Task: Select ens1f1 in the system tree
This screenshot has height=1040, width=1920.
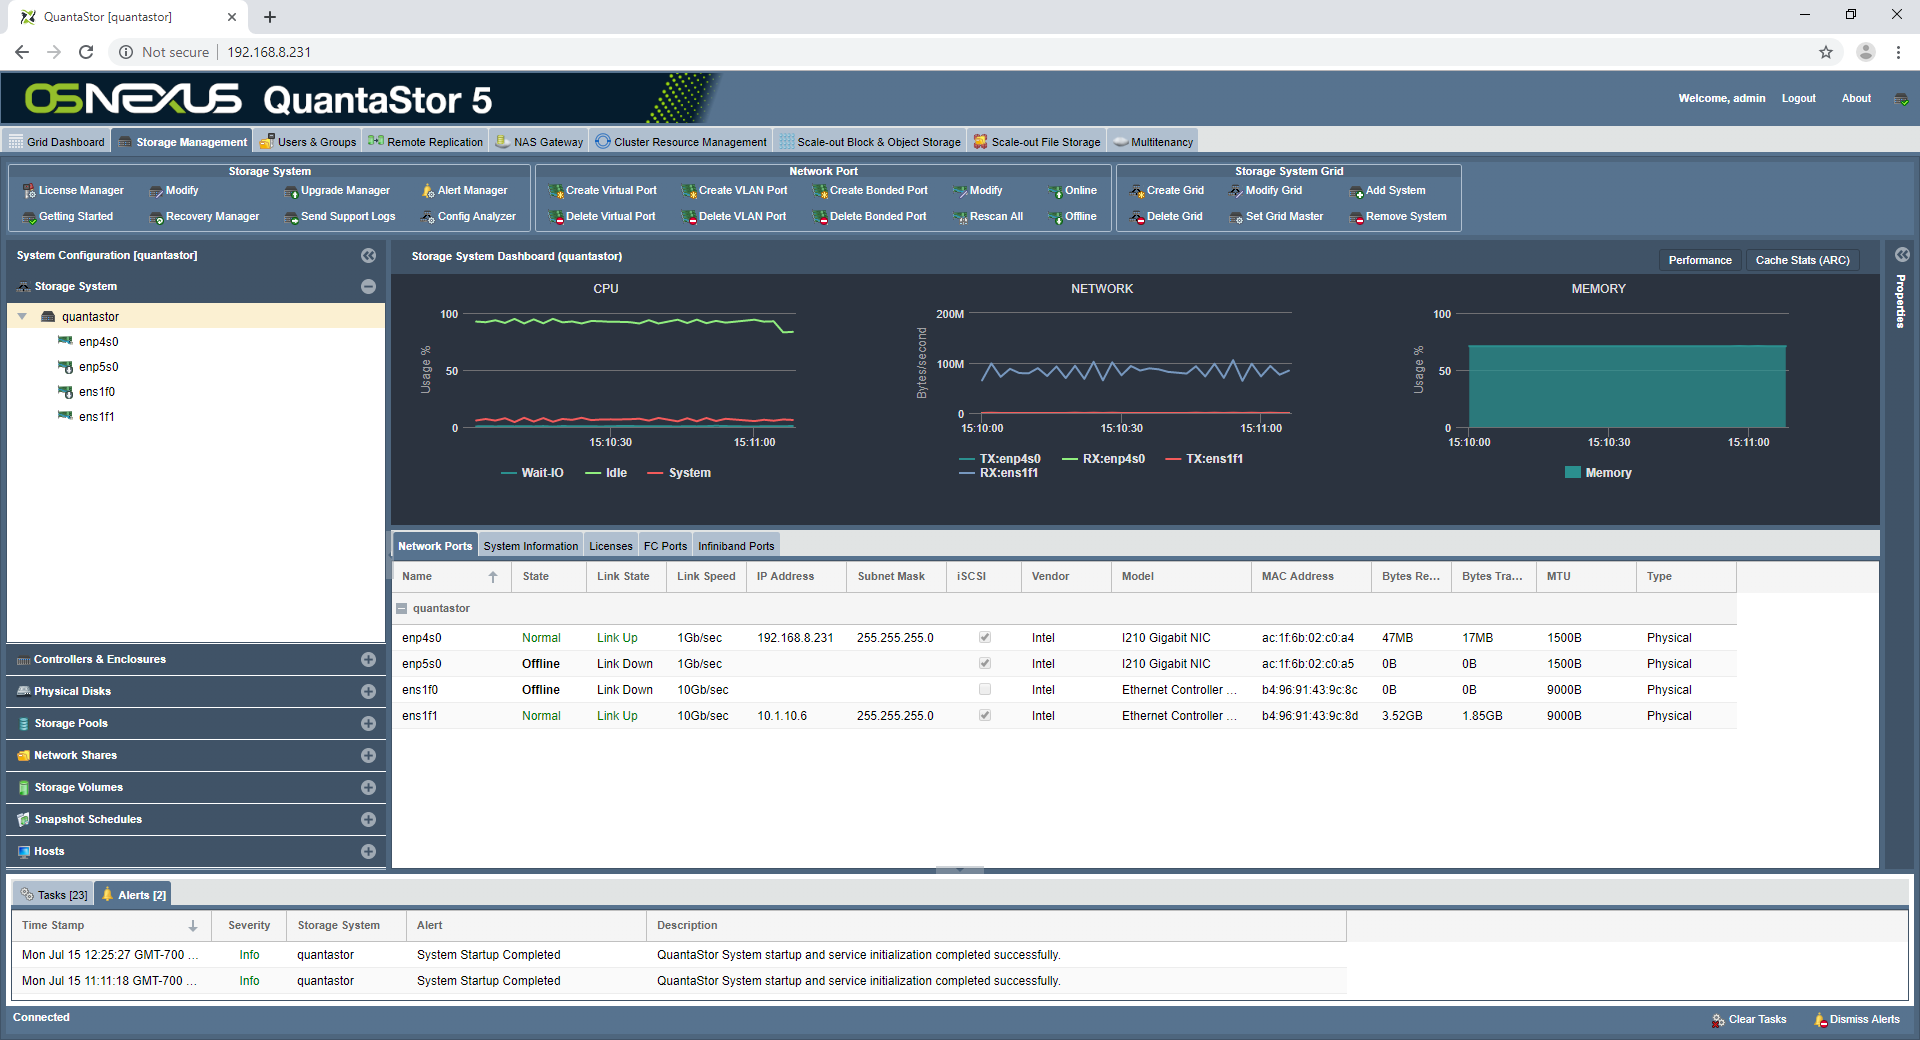Action: coord(96,416)
